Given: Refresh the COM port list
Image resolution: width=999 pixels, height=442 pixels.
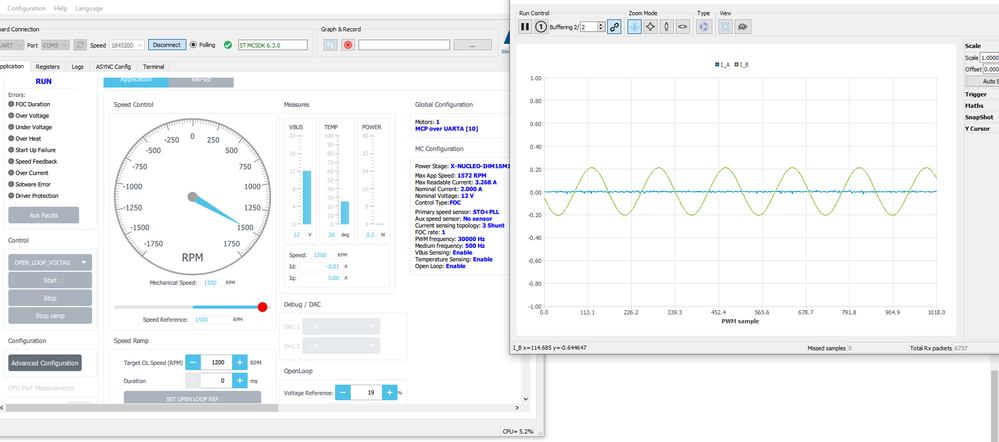Looking at the screenshot, I should click(x=80, y=45).
